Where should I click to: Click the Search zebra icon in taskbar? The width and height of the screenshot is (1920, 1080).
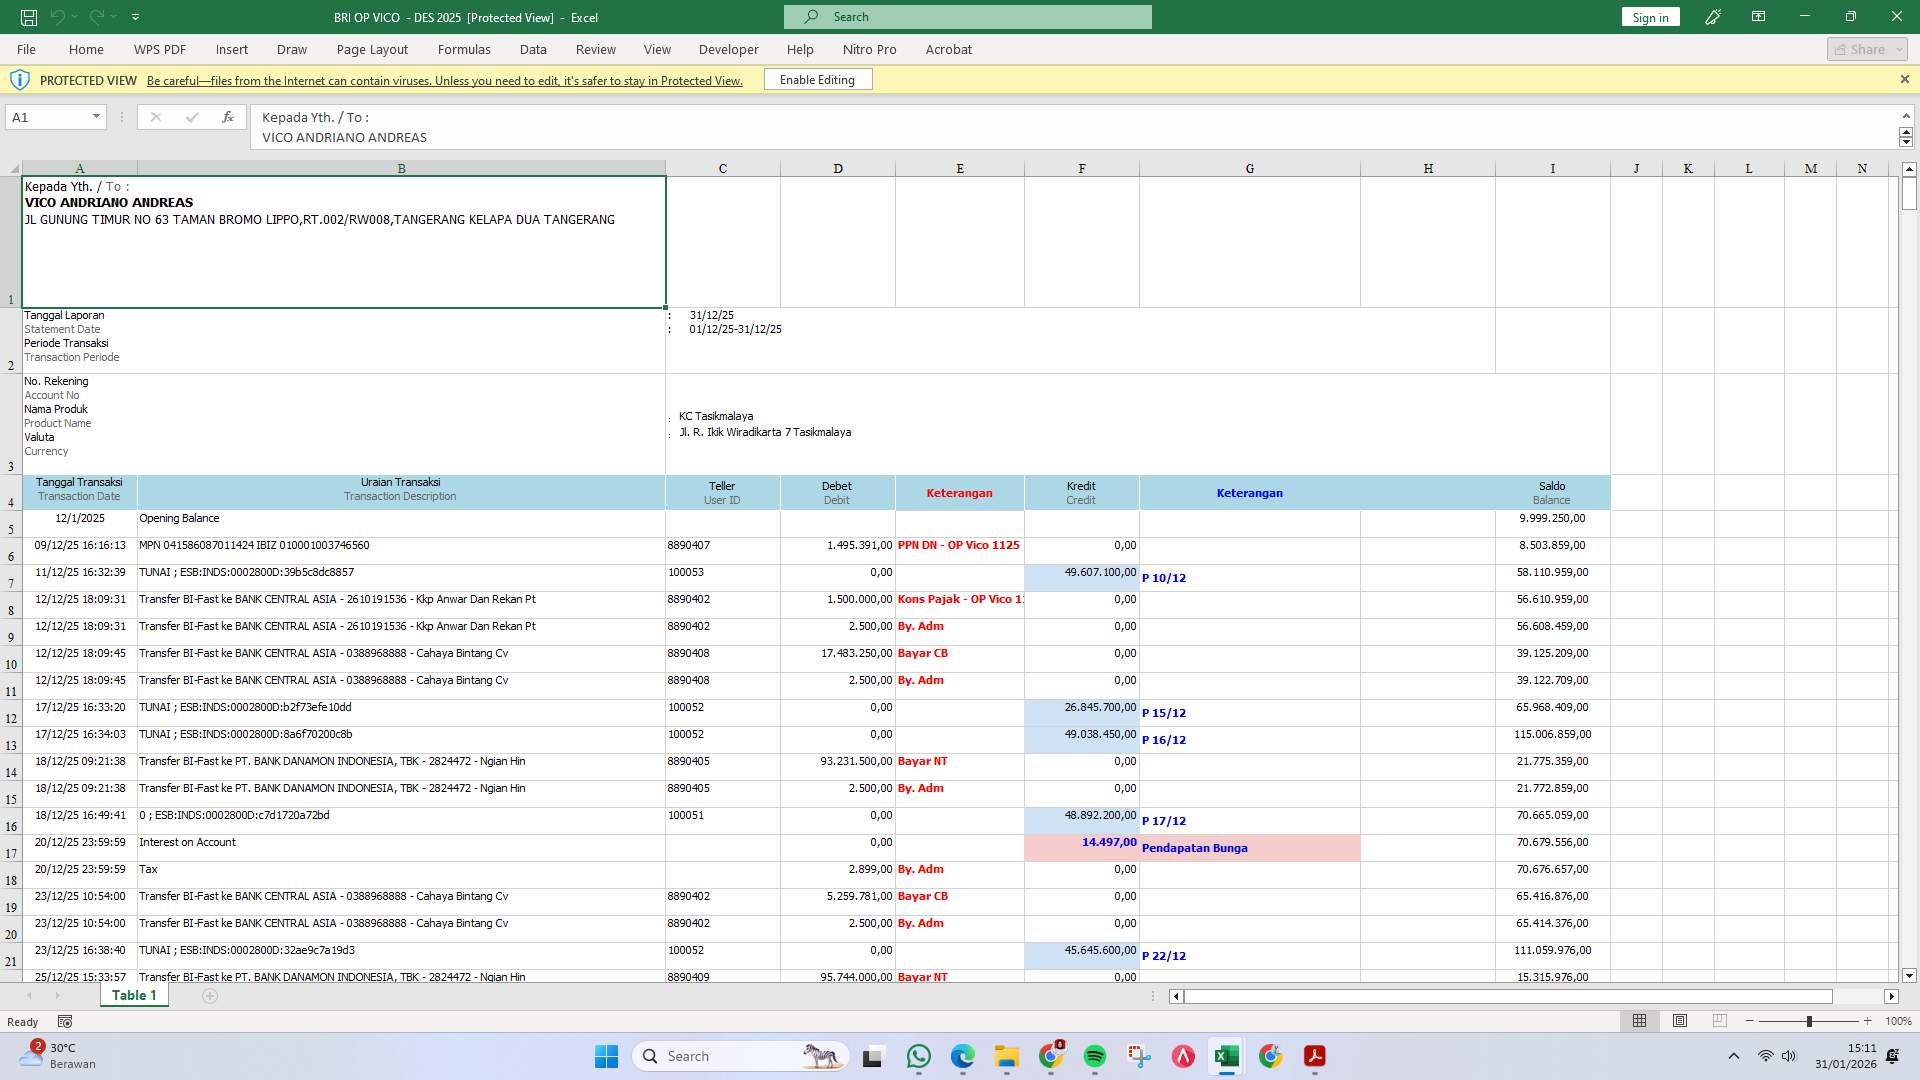[822, 1056]
